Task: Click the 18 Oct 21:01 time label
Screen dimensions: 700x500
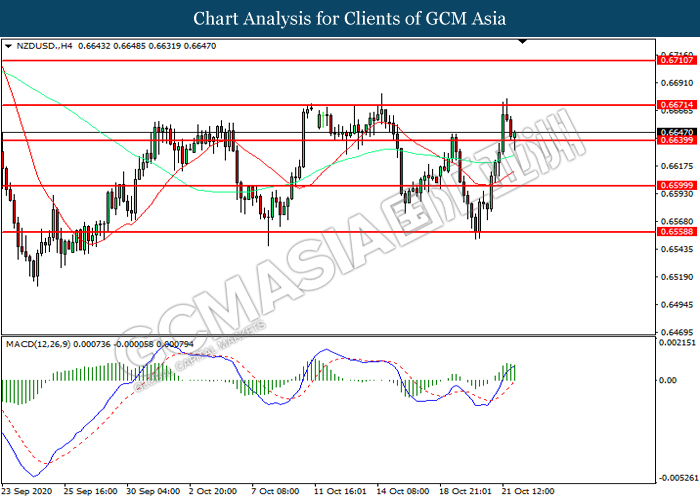Action: (466, 492)
